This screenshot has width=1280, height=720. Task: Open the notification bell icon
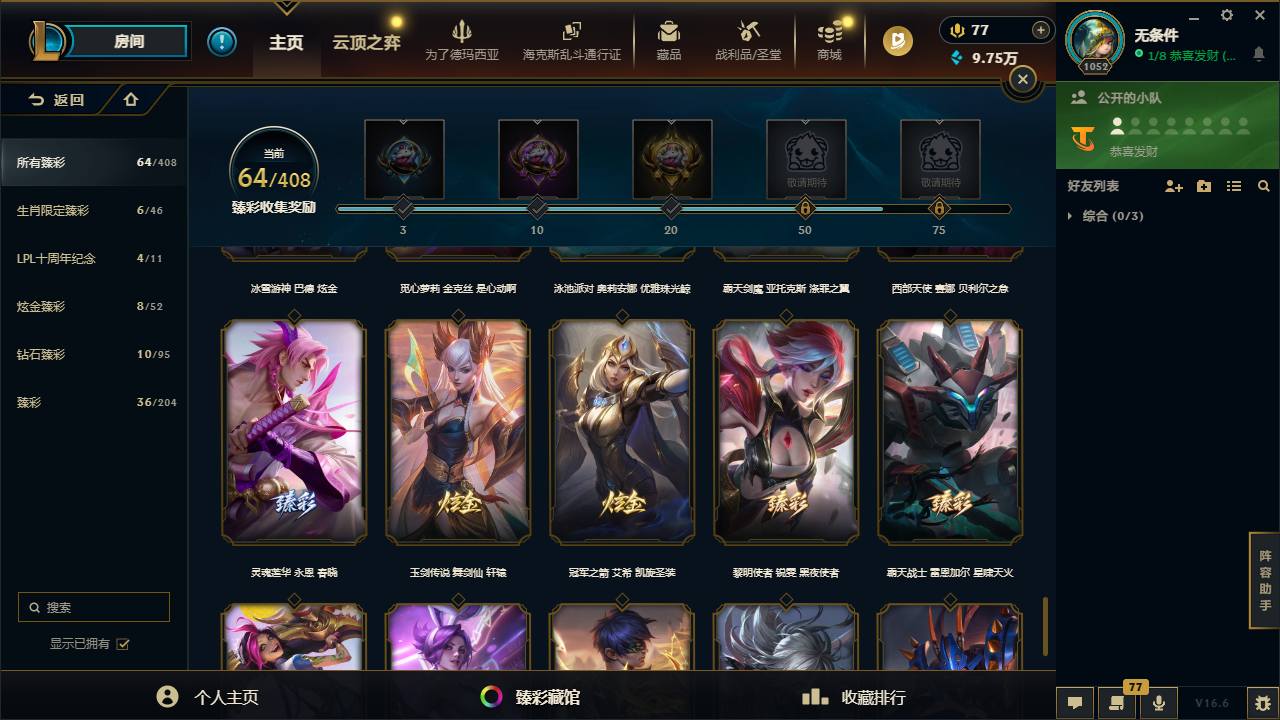point(1259,55)
